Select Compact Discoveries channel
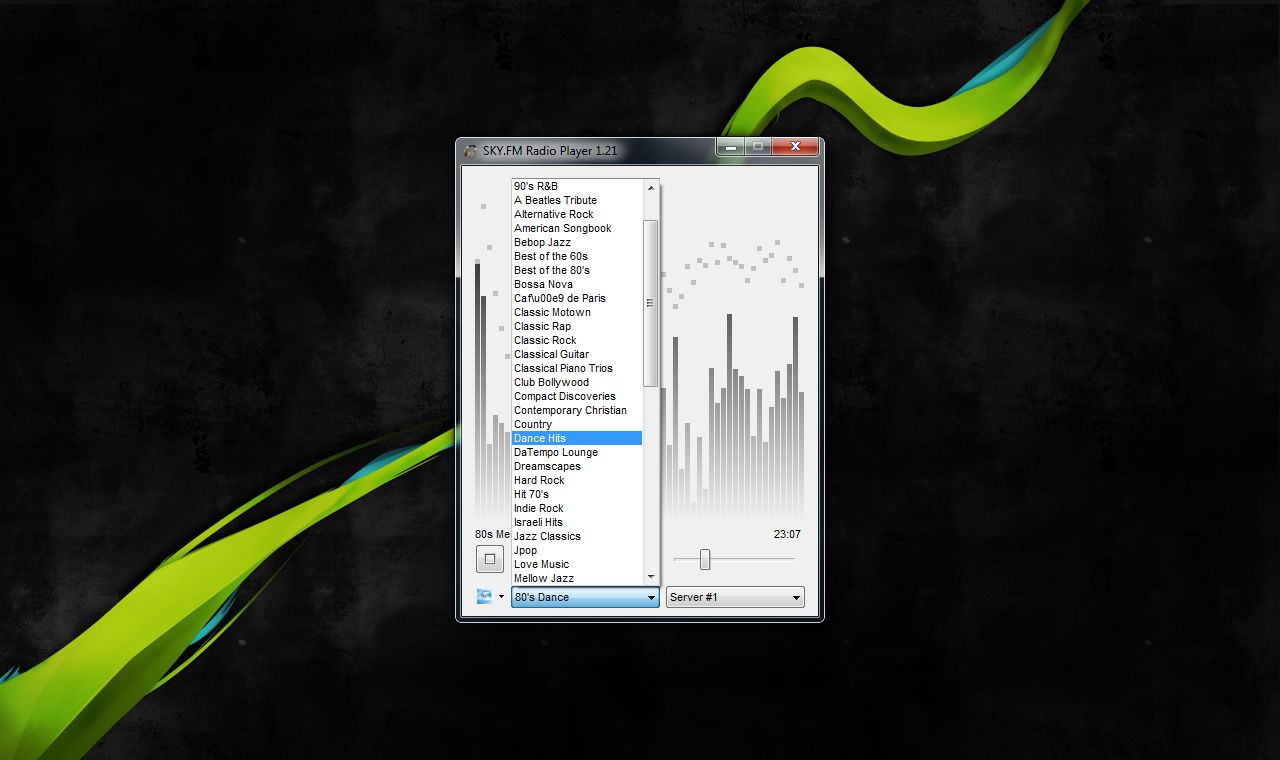Viewport: 1280px width, 760px height. point(576,396)
